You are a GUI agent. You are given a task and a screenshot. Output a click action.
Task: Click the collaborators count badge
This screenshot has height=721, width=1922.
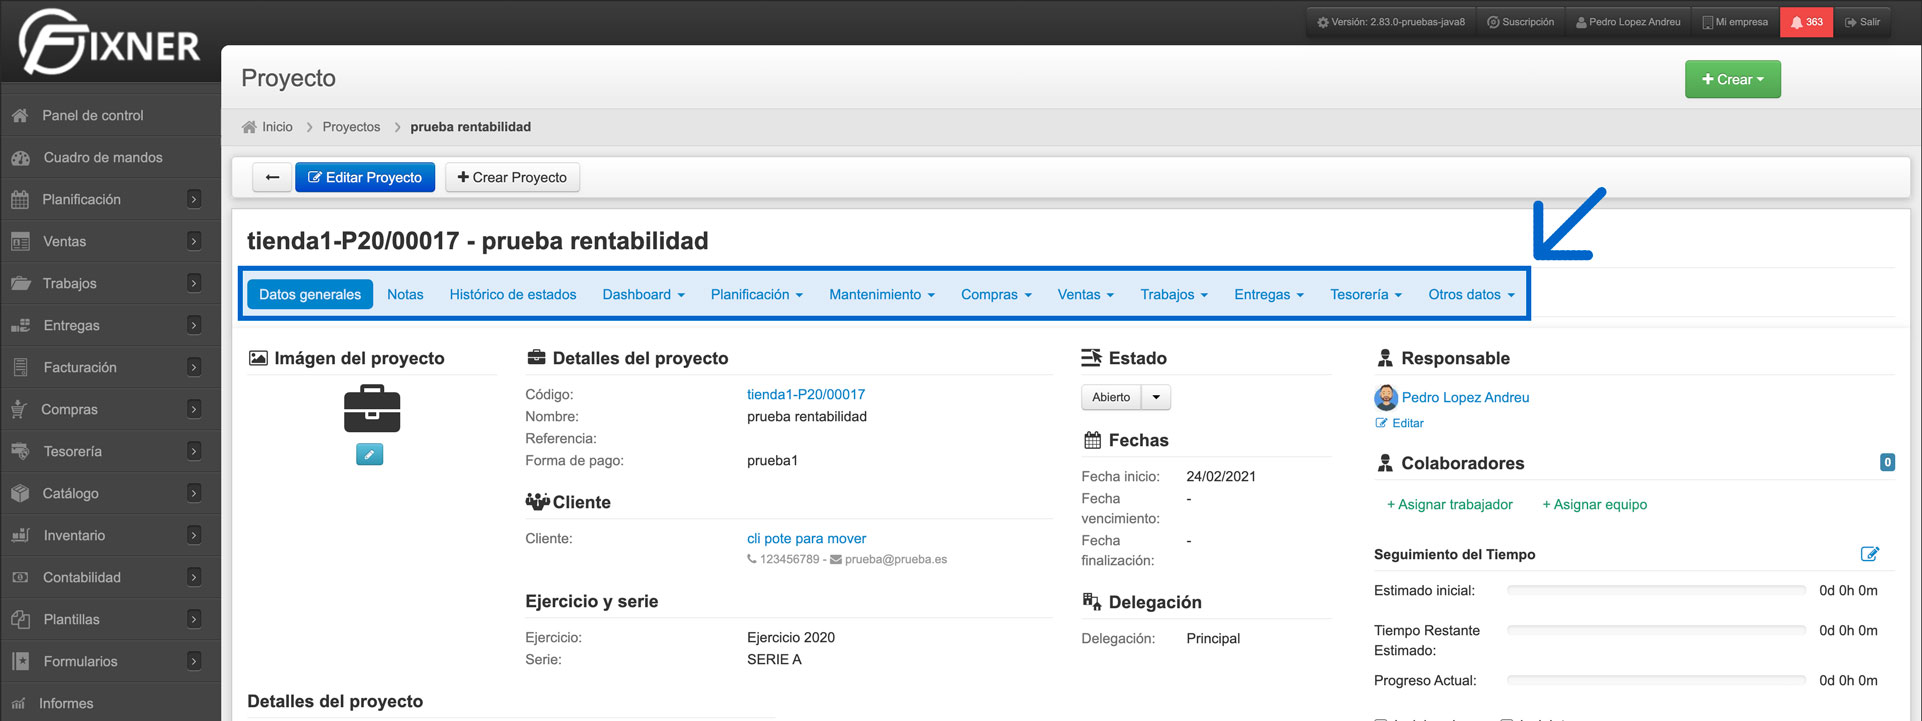click(x=1887, y=463)
